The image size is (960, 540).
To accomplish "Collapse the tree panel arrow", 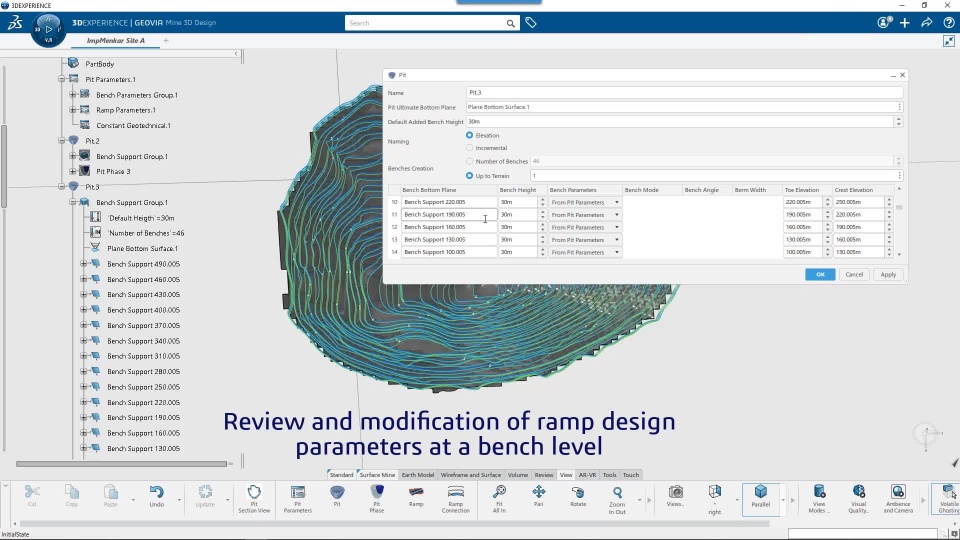I will point(236,54).
